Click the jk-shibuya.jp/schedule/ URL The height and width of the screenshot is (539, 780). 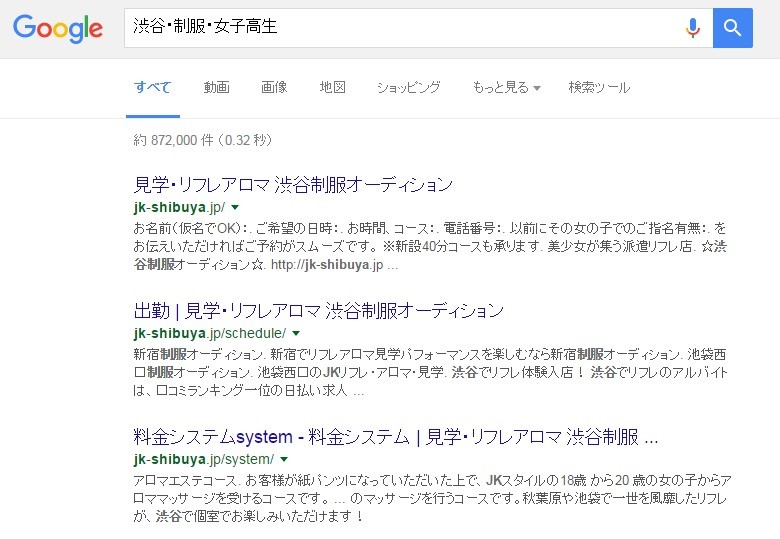[x=209, y=333]
